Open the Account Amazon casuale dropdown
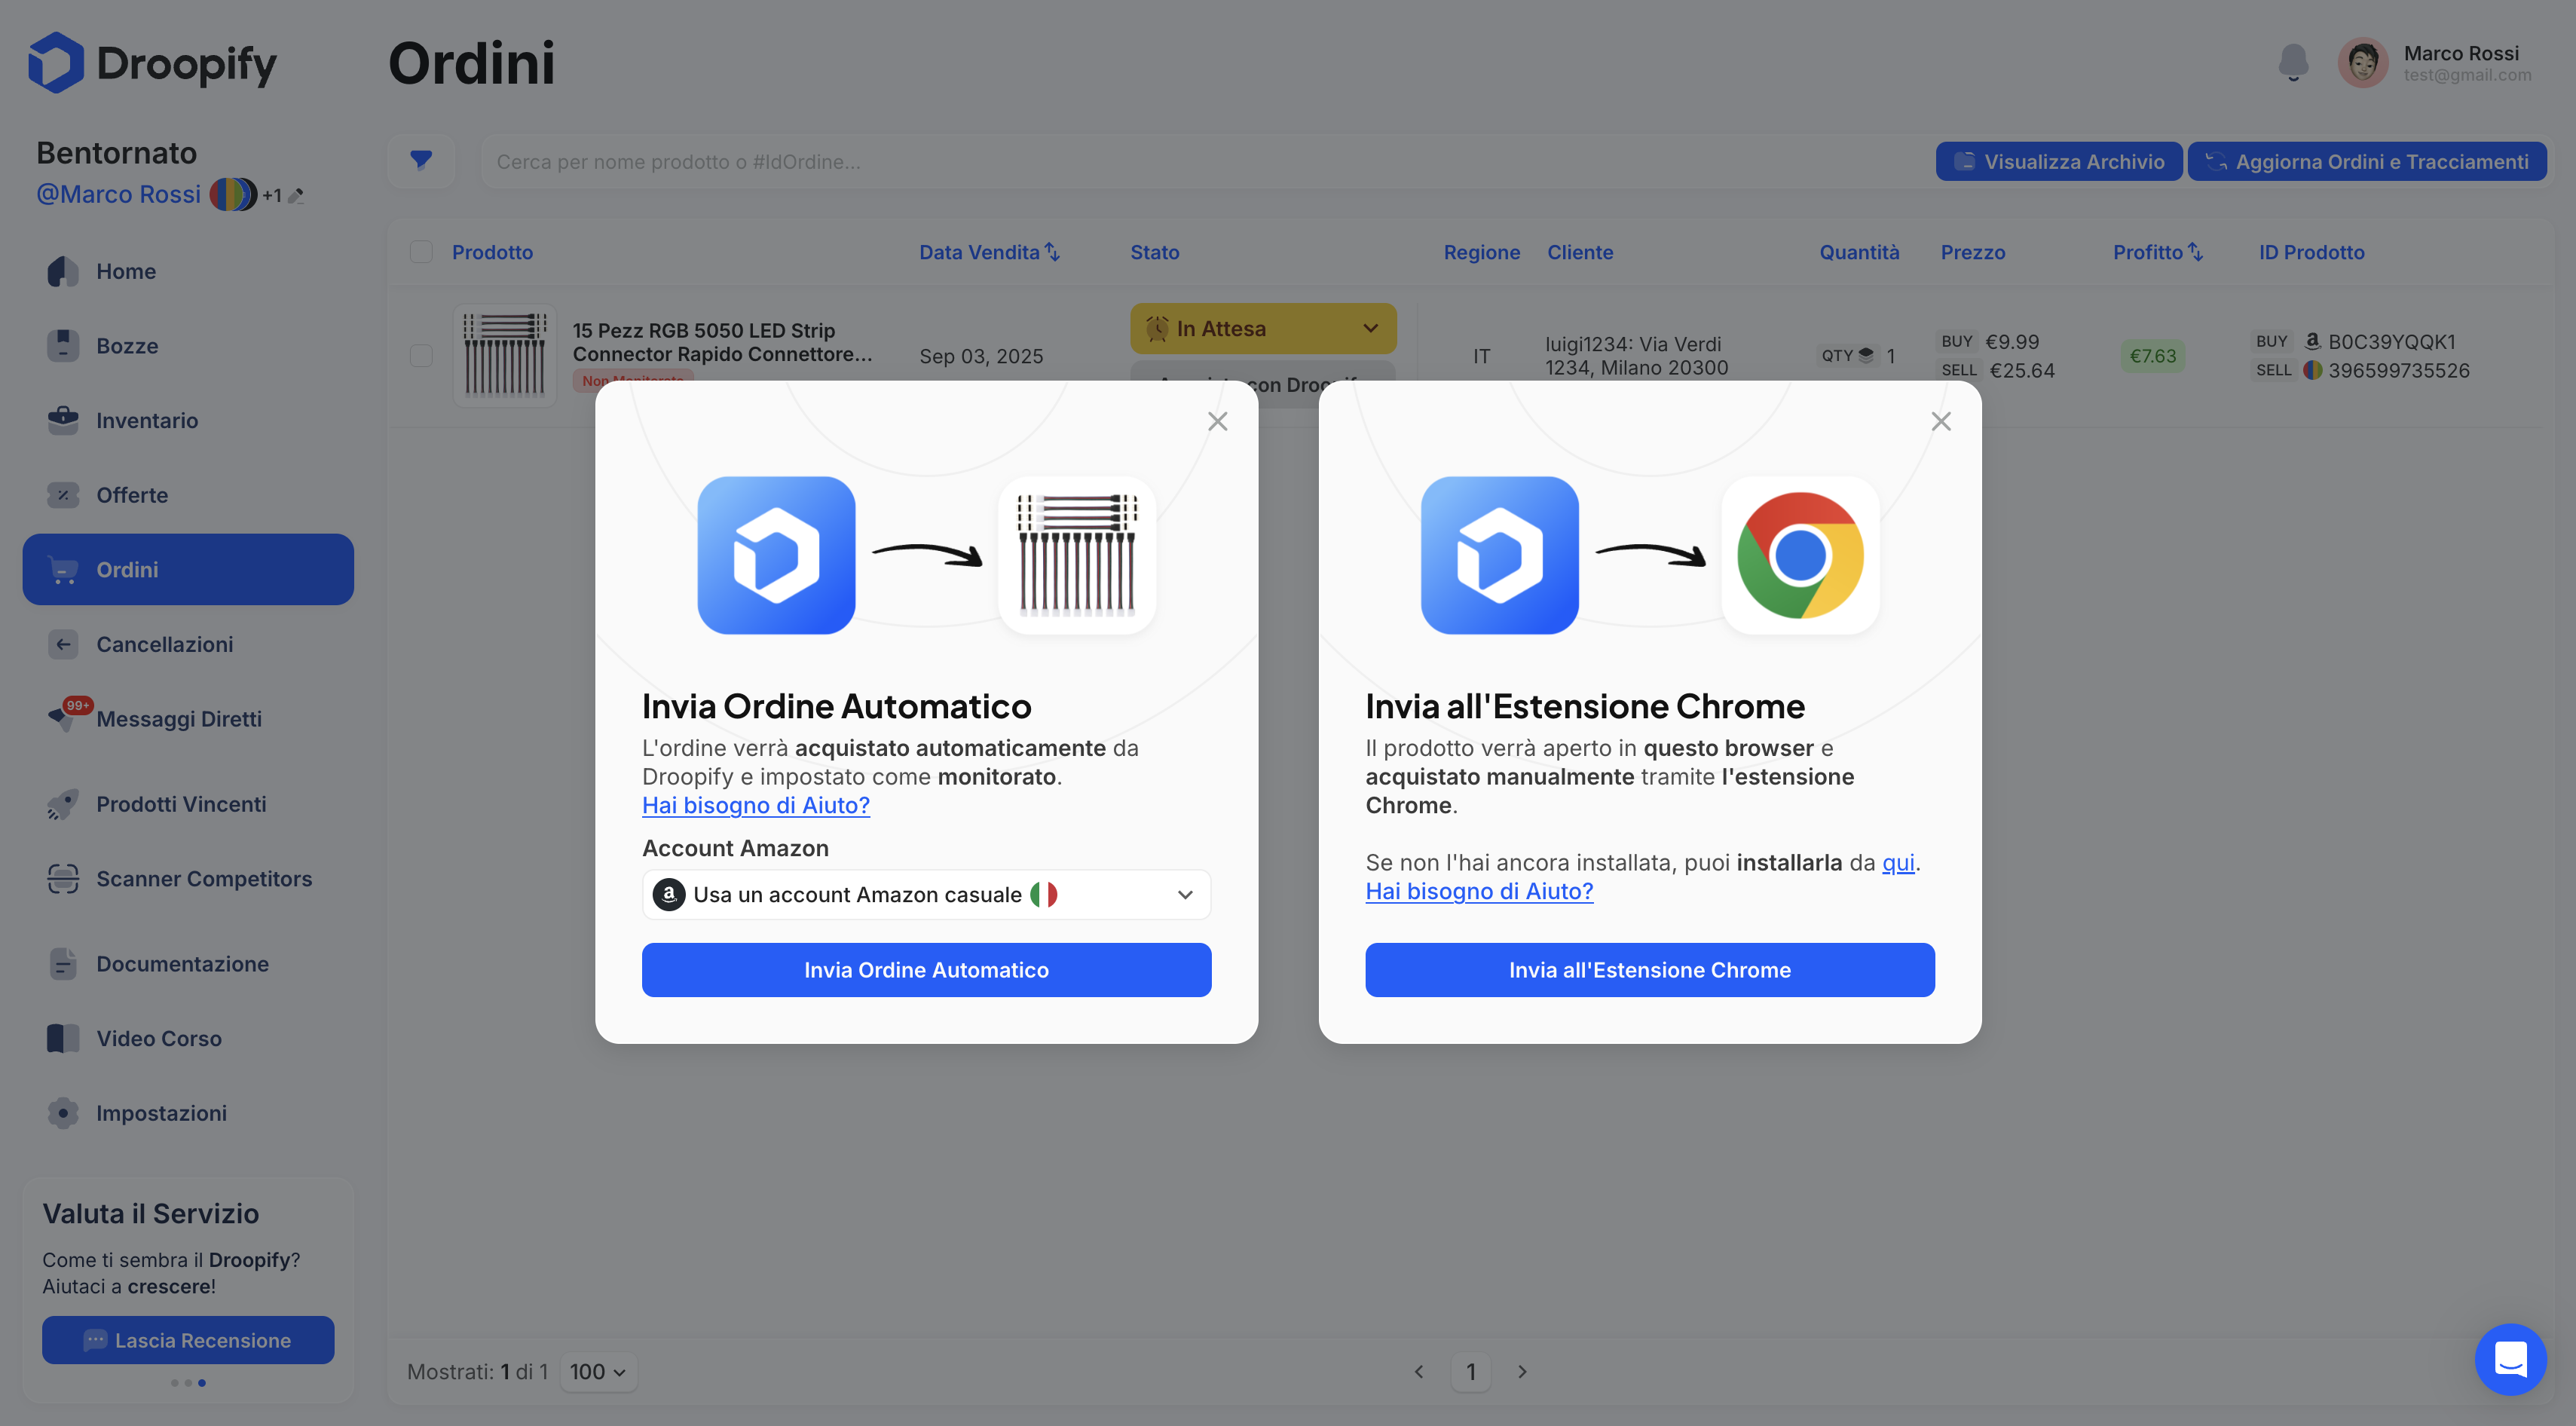The height and width of the screenshot is (1426, 2576). point(926,894)
